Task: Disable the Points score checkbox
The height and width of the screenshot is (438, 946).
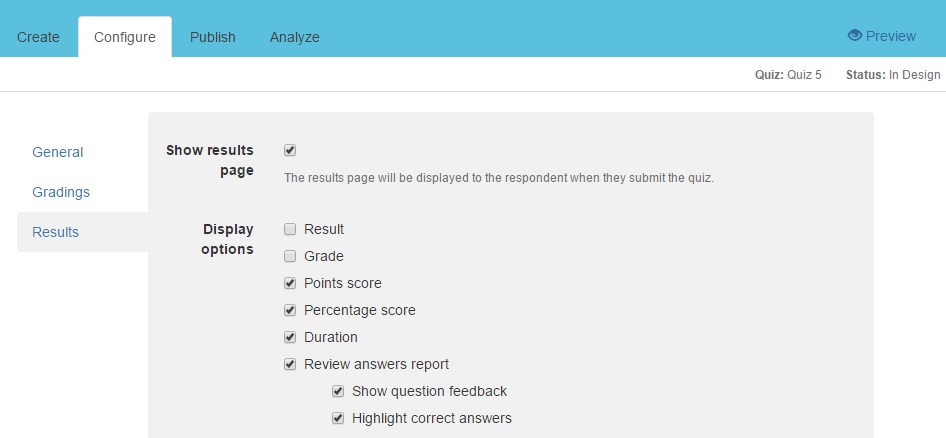Action: click(290, 283)
